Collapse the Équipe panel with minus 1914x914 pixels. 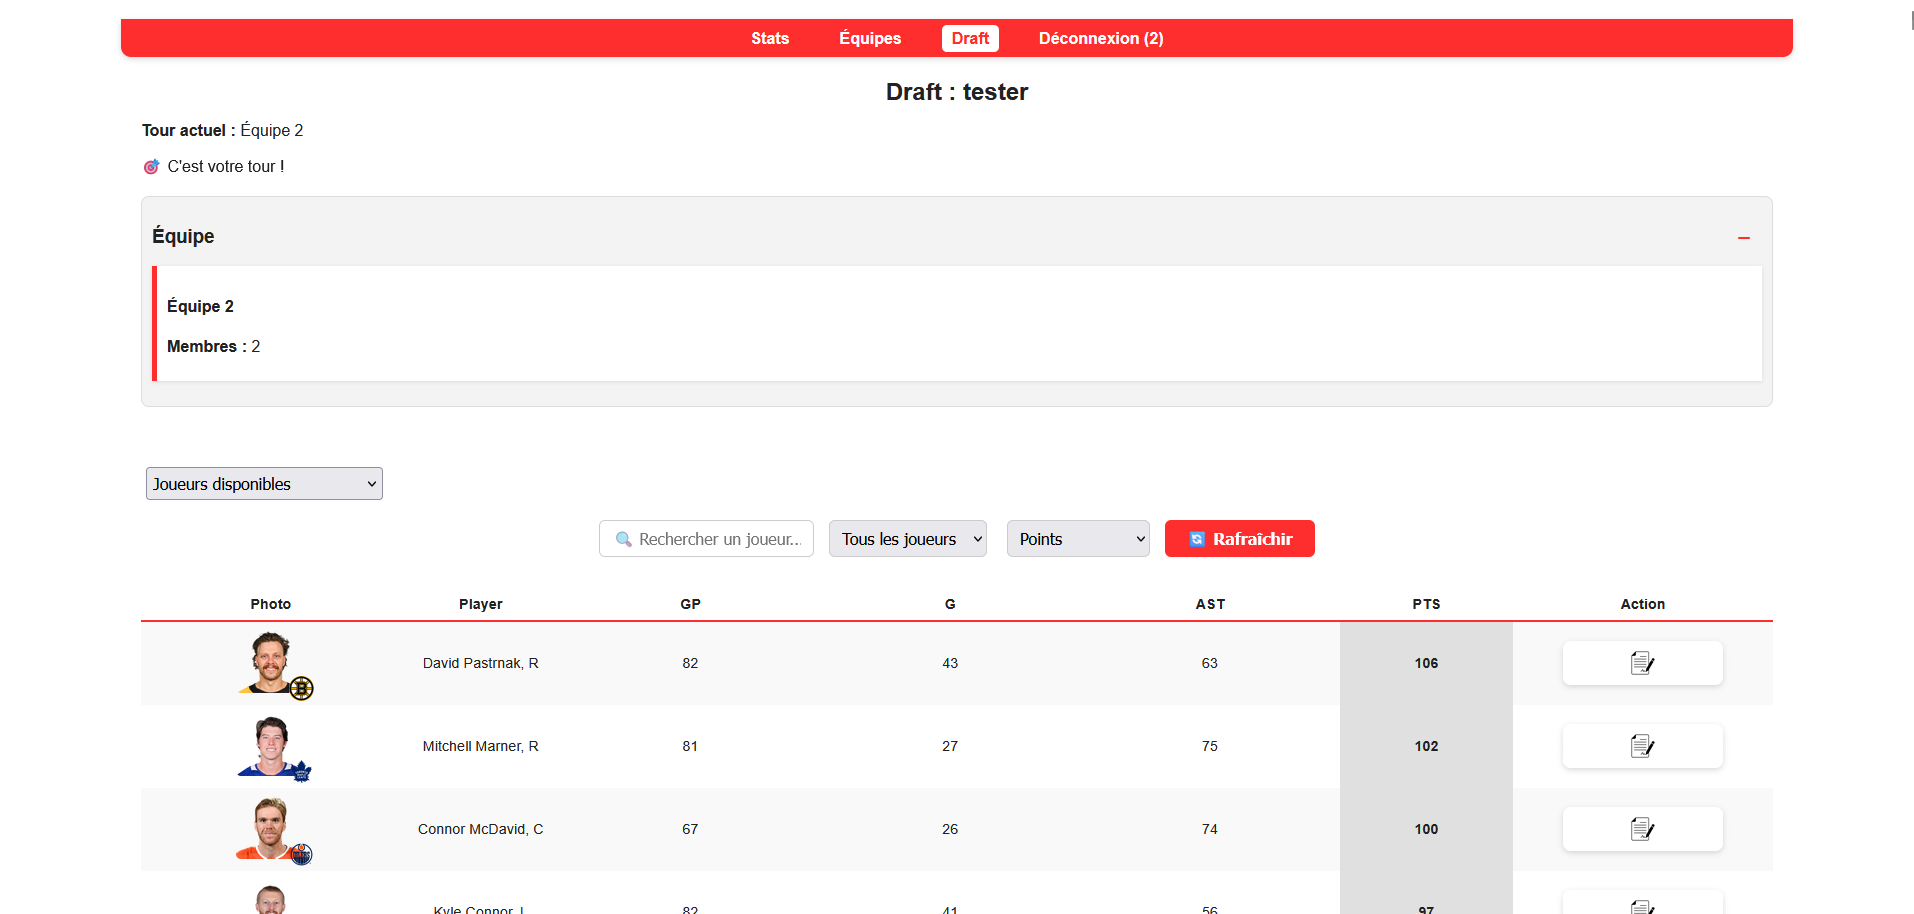[1743, 238]
